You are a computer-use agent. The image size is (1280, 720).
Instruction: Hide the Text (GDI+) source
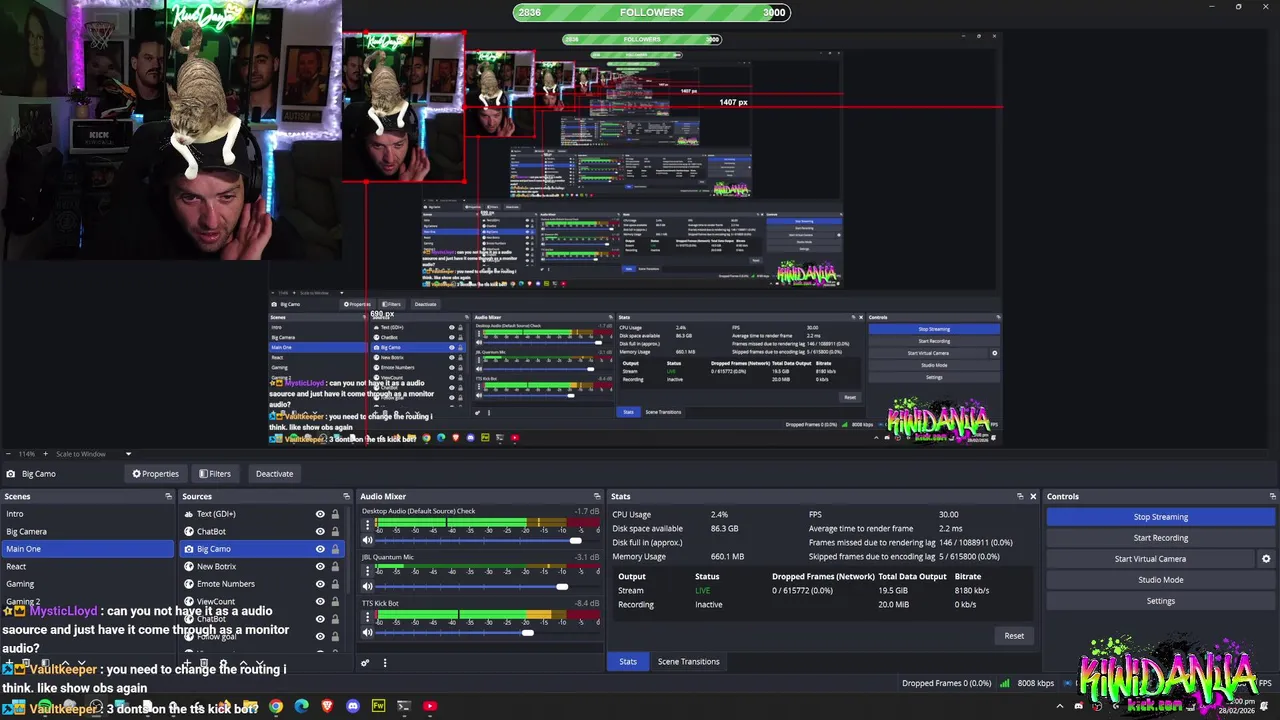pos(320,514)
